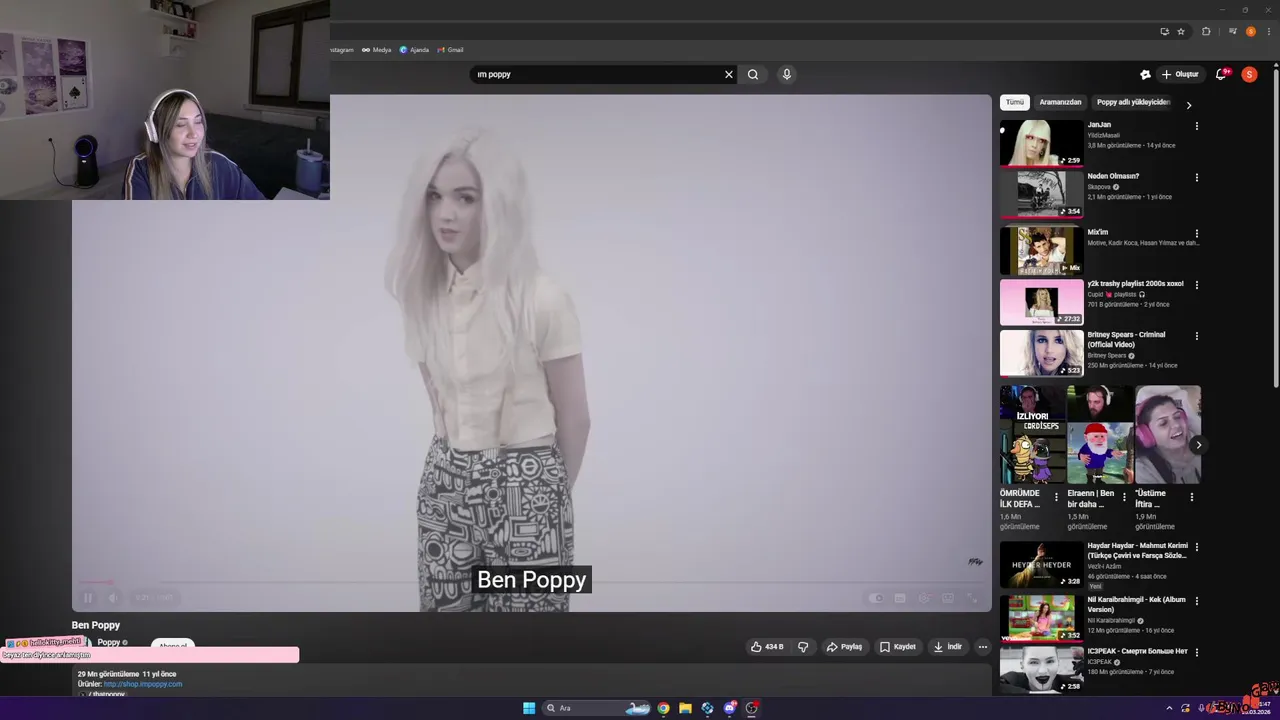Open Nil Karaibrahimgil - Kek video
Image resolution: width=1280 pixels, height=720 pixels.
coord(1042,617)
